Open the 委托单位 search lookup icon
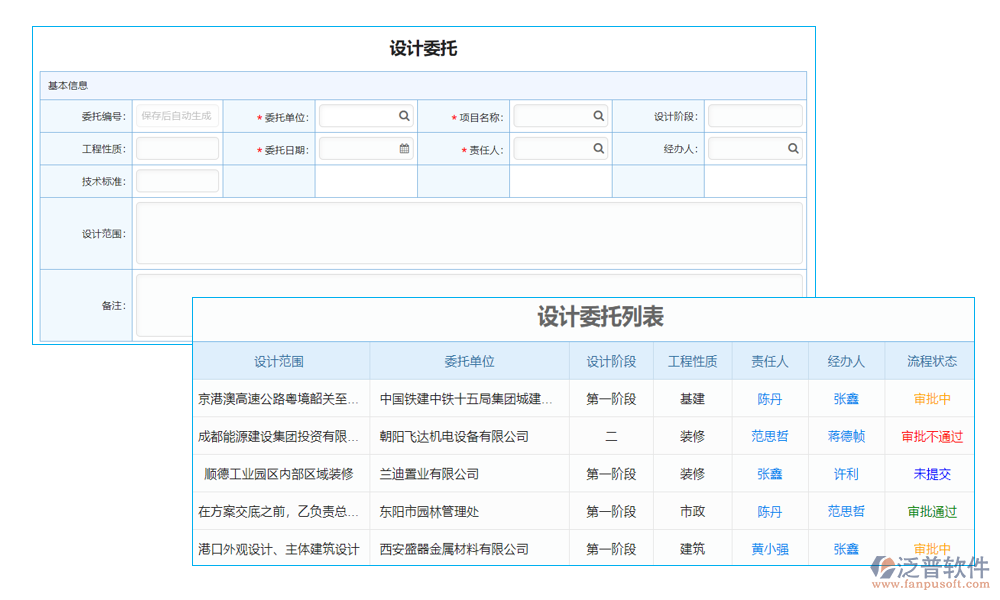1000x600 pixels. [404, 115]
